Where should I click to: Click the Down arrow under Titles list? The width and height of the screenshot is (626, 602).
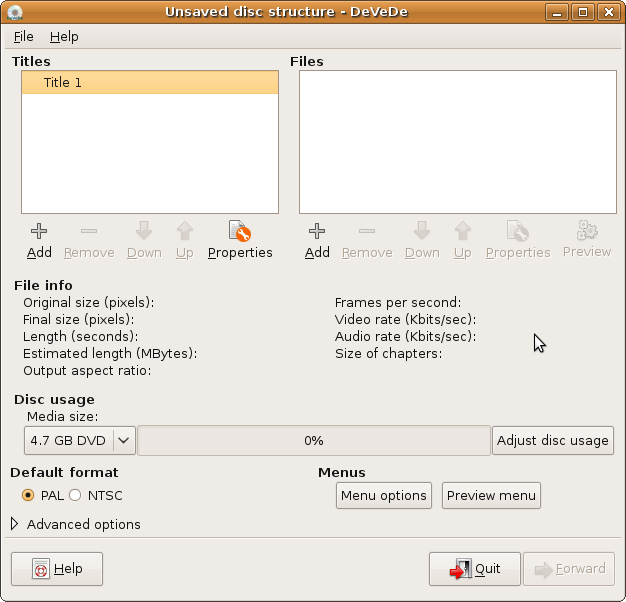coord(144,232)
